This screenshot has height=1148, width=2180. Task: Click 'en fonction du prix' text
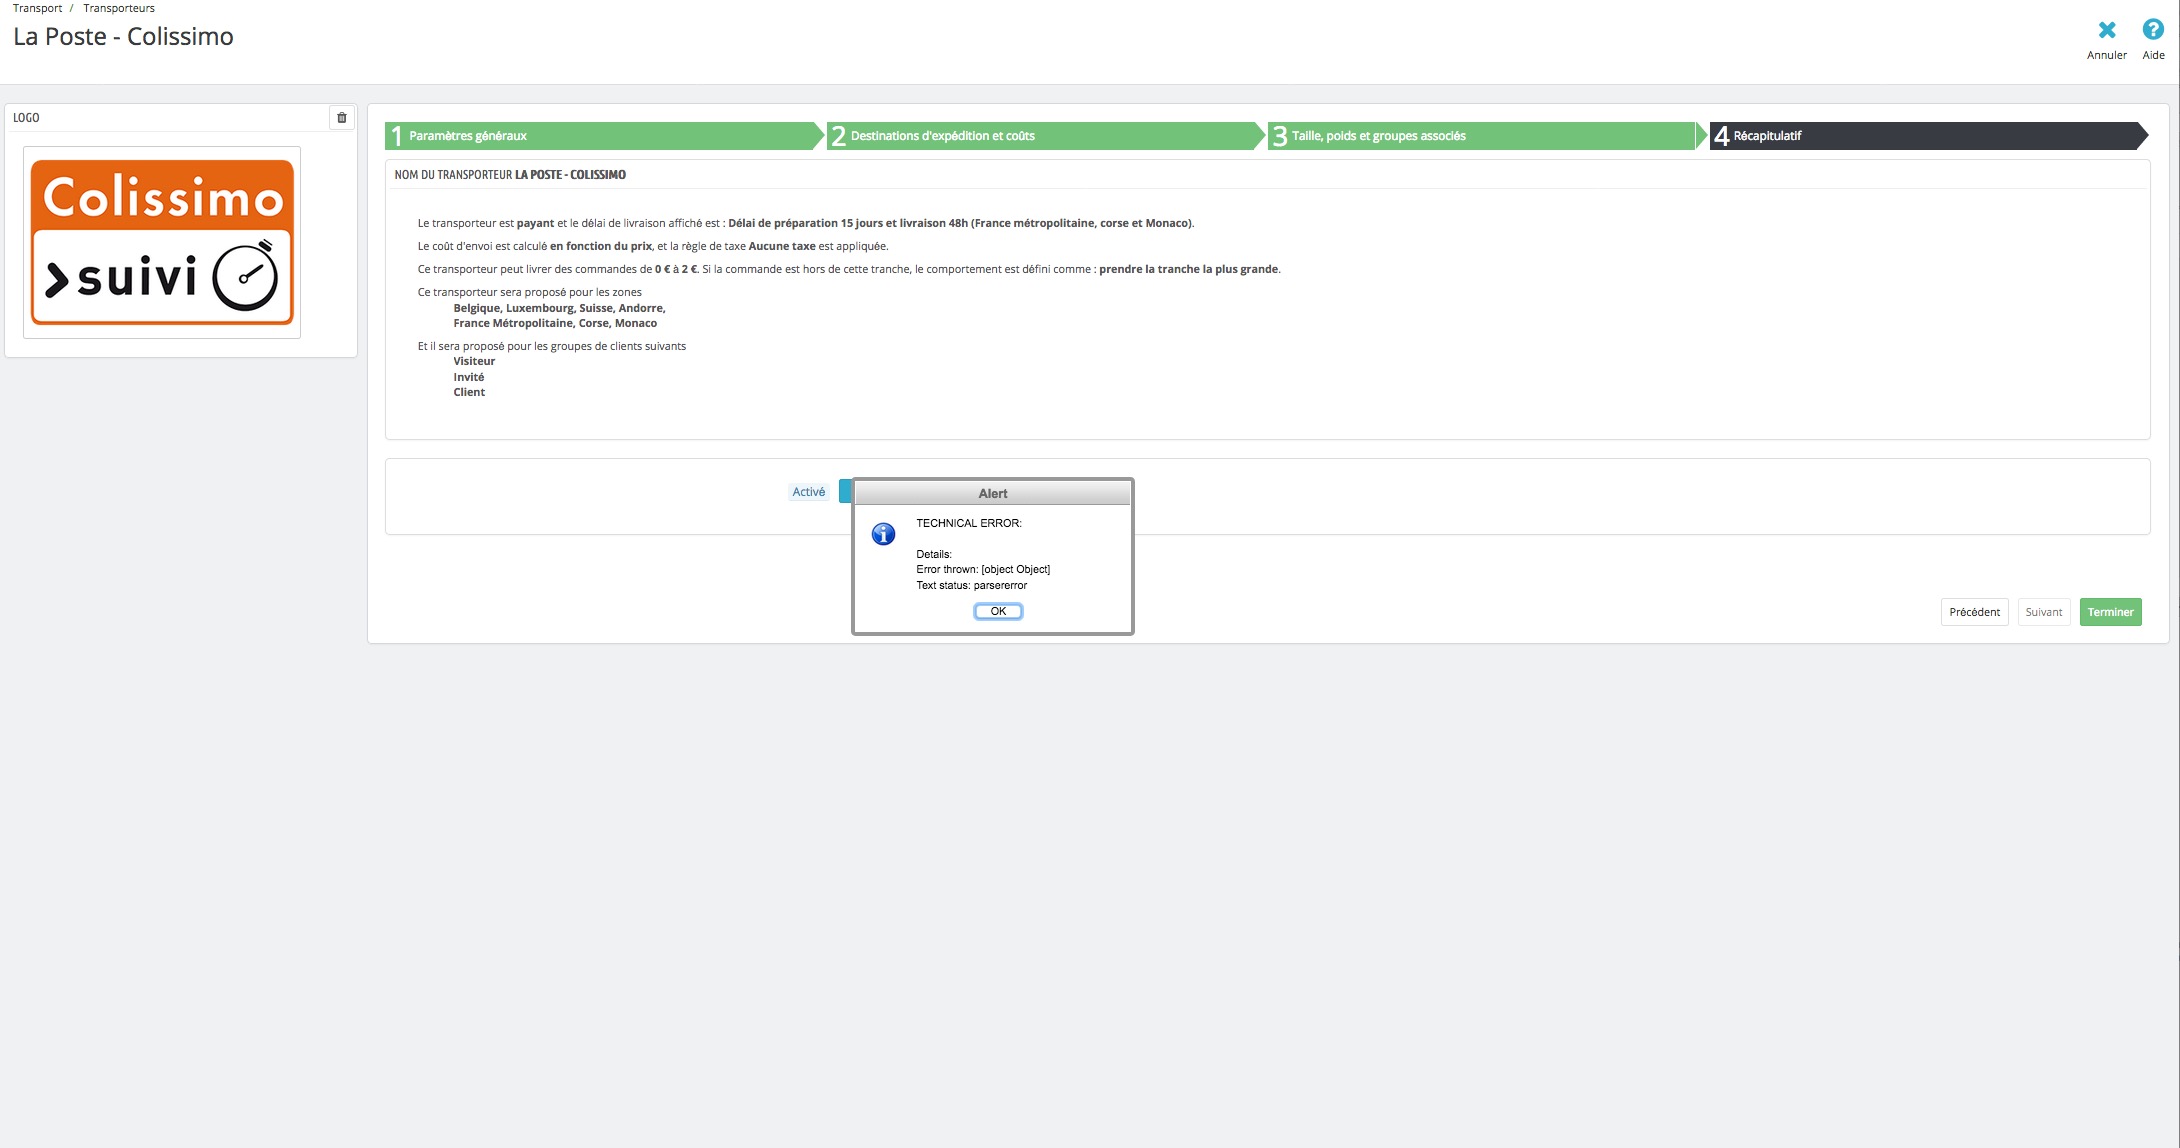tap(601, 246)
